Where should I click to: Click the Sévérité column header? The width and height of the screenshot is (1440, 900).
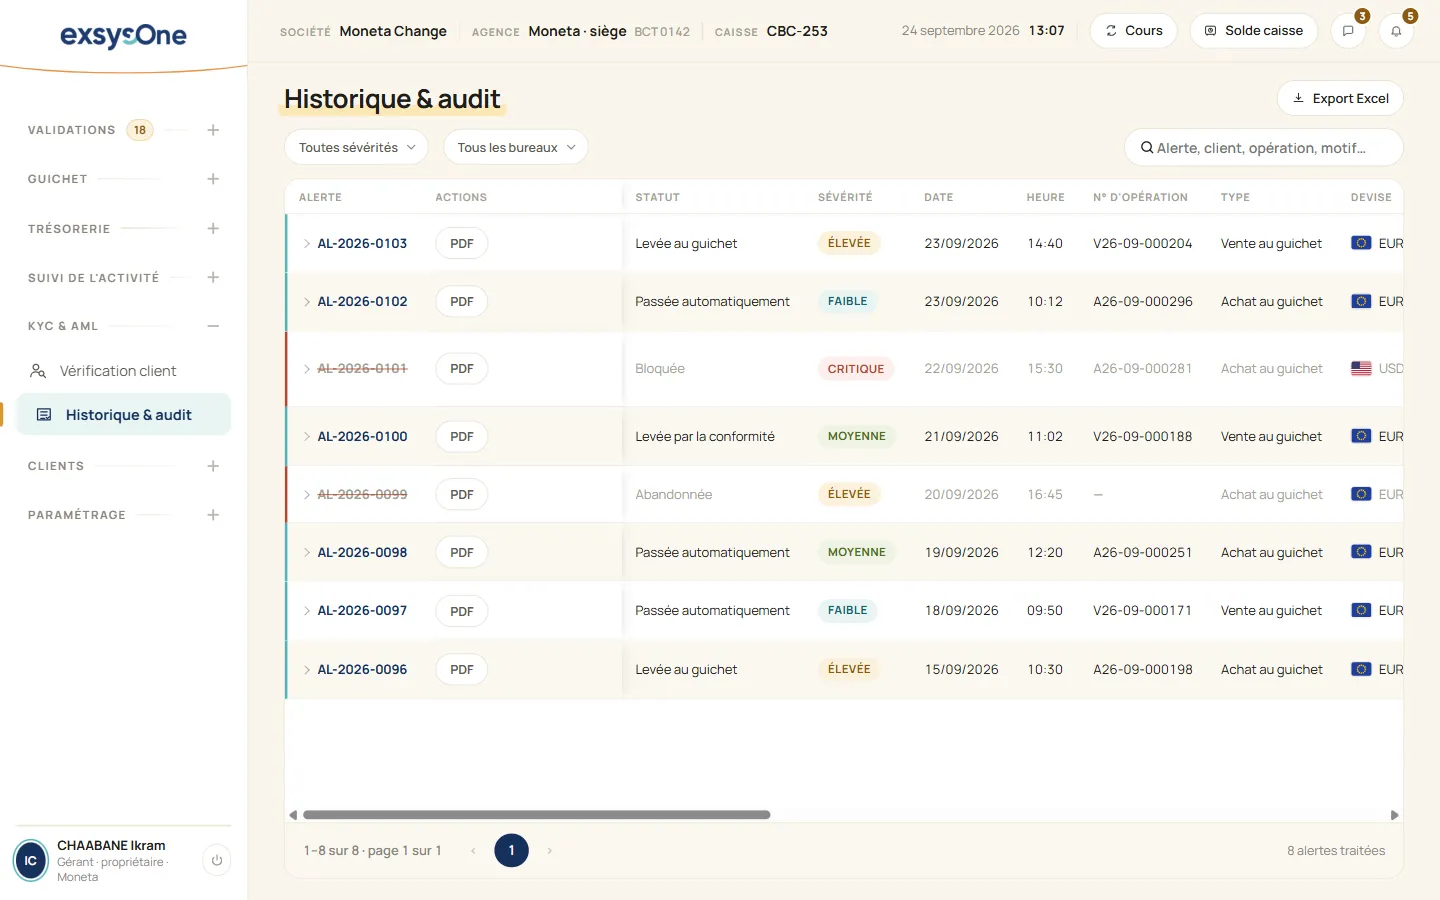click(x=845, y=197)
